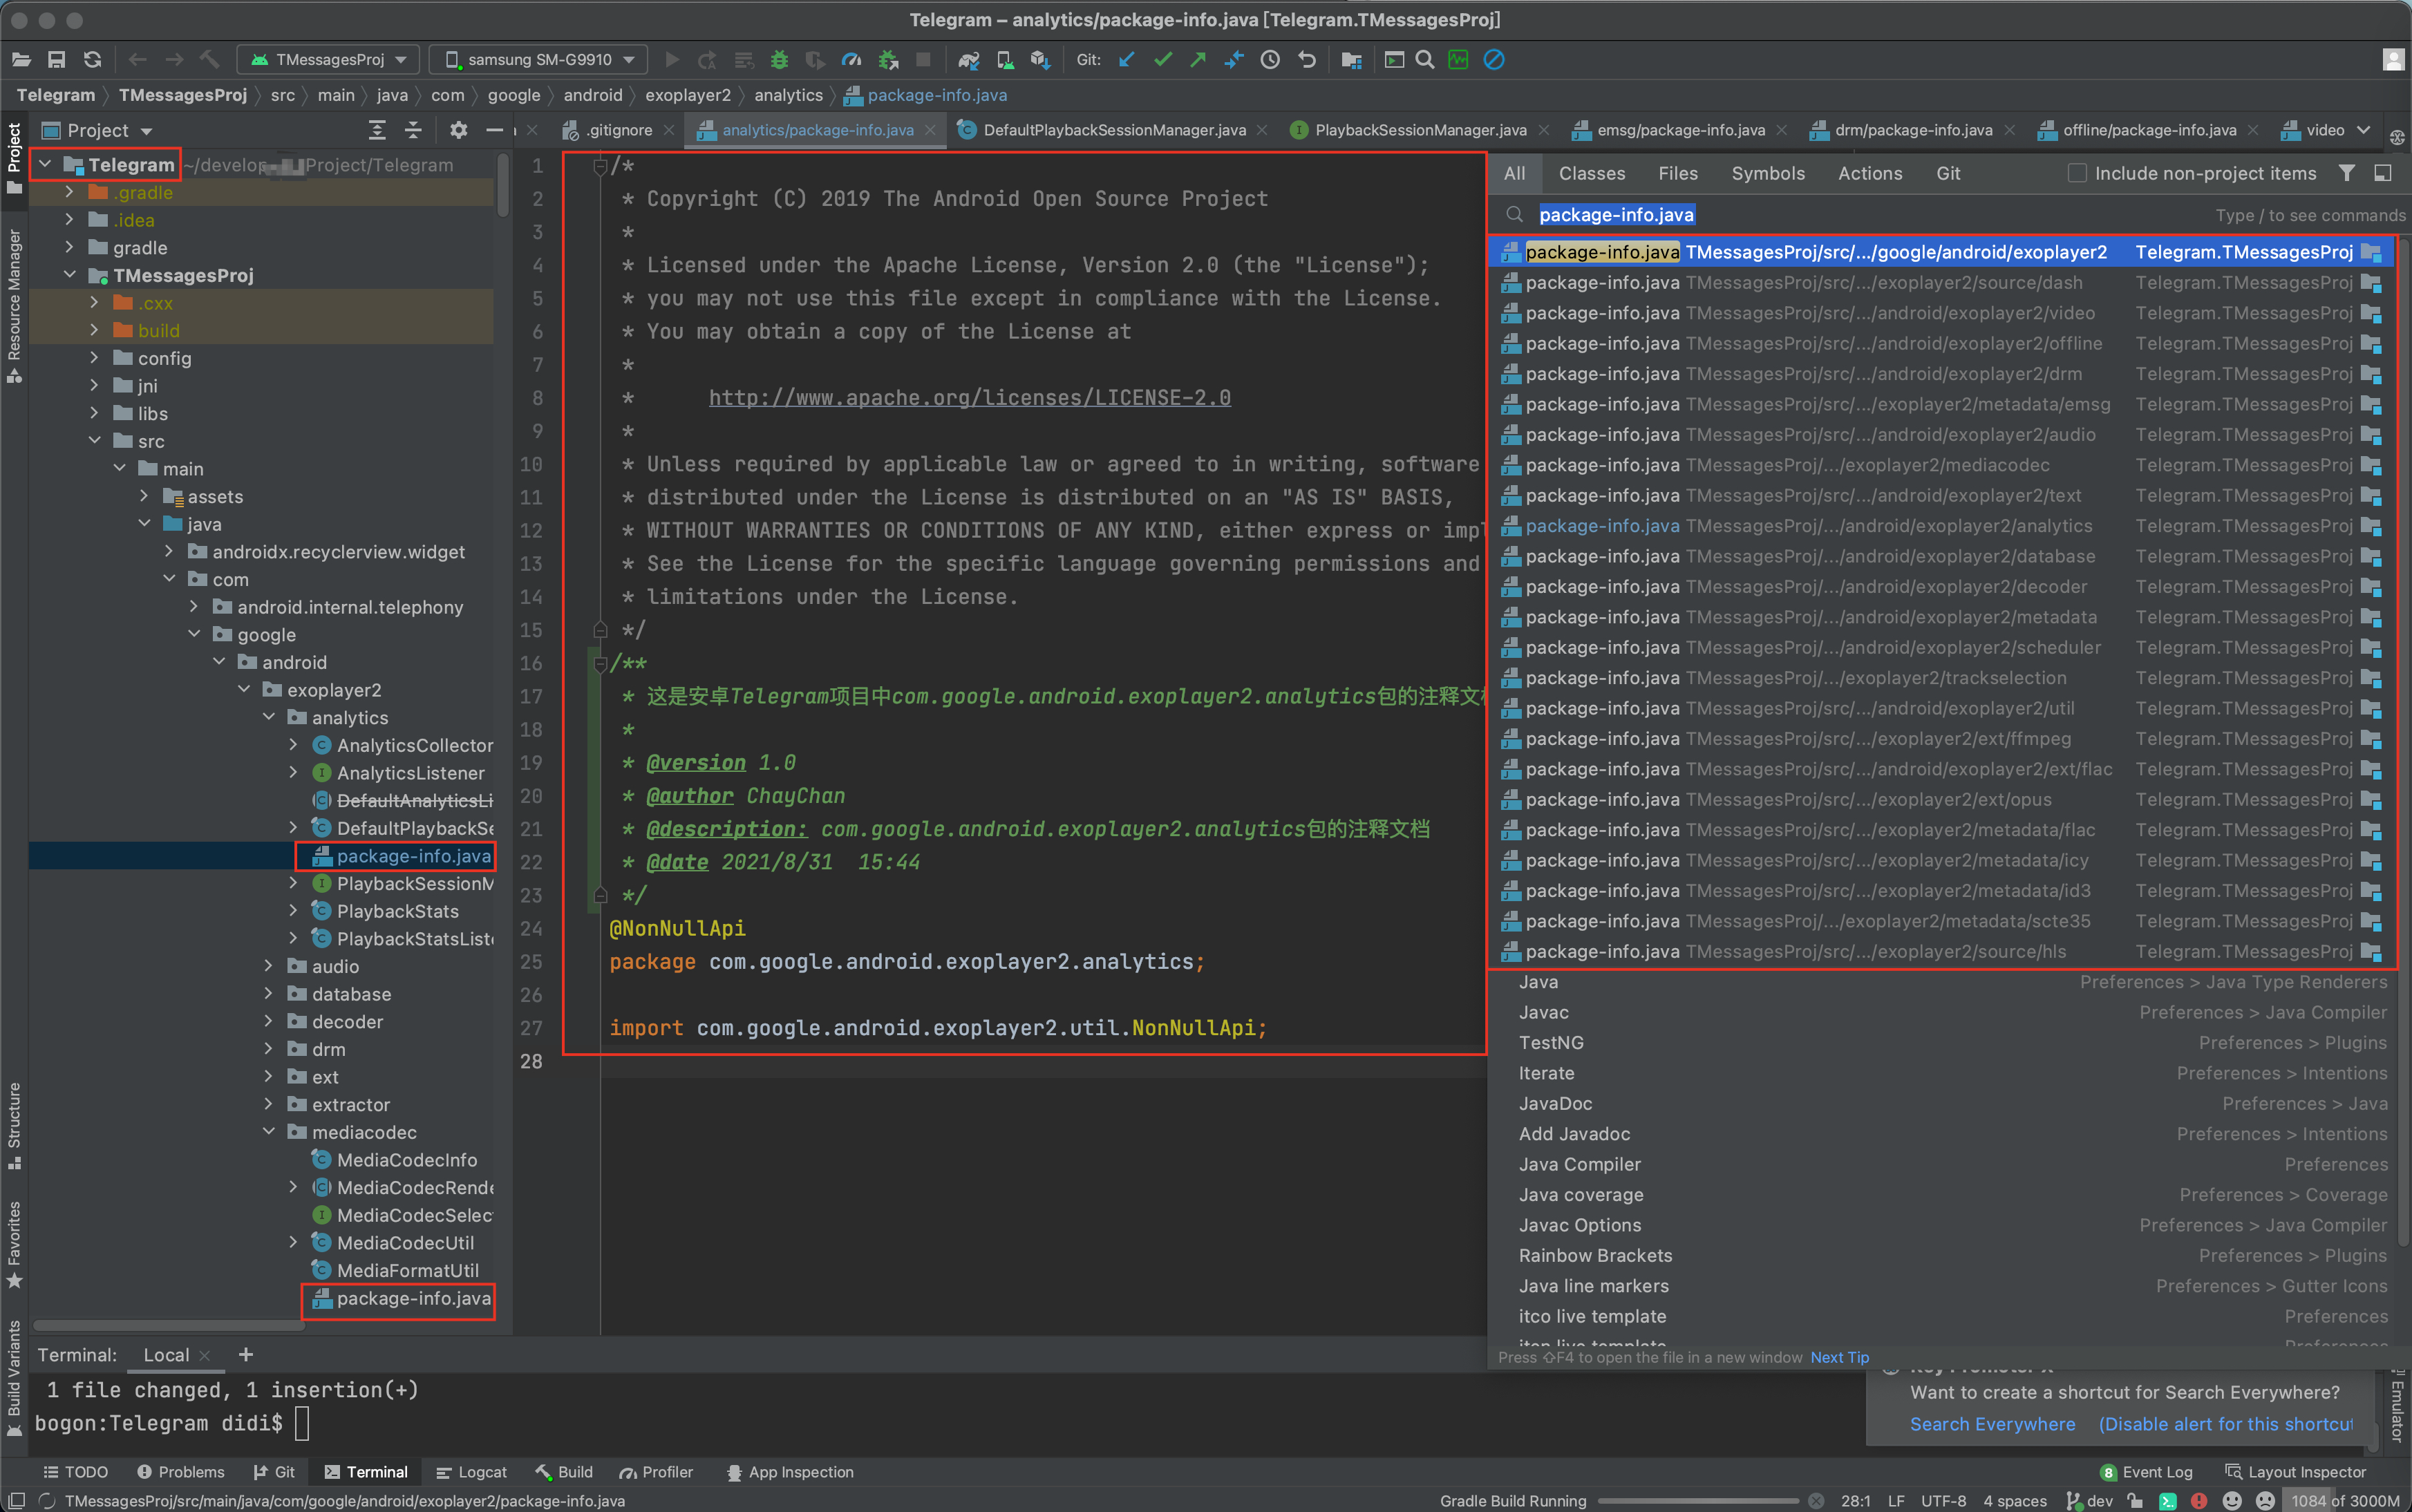Click Disable alert for this shortcut link
Screen dimensions: 2412x1512
point(2226,1424)
